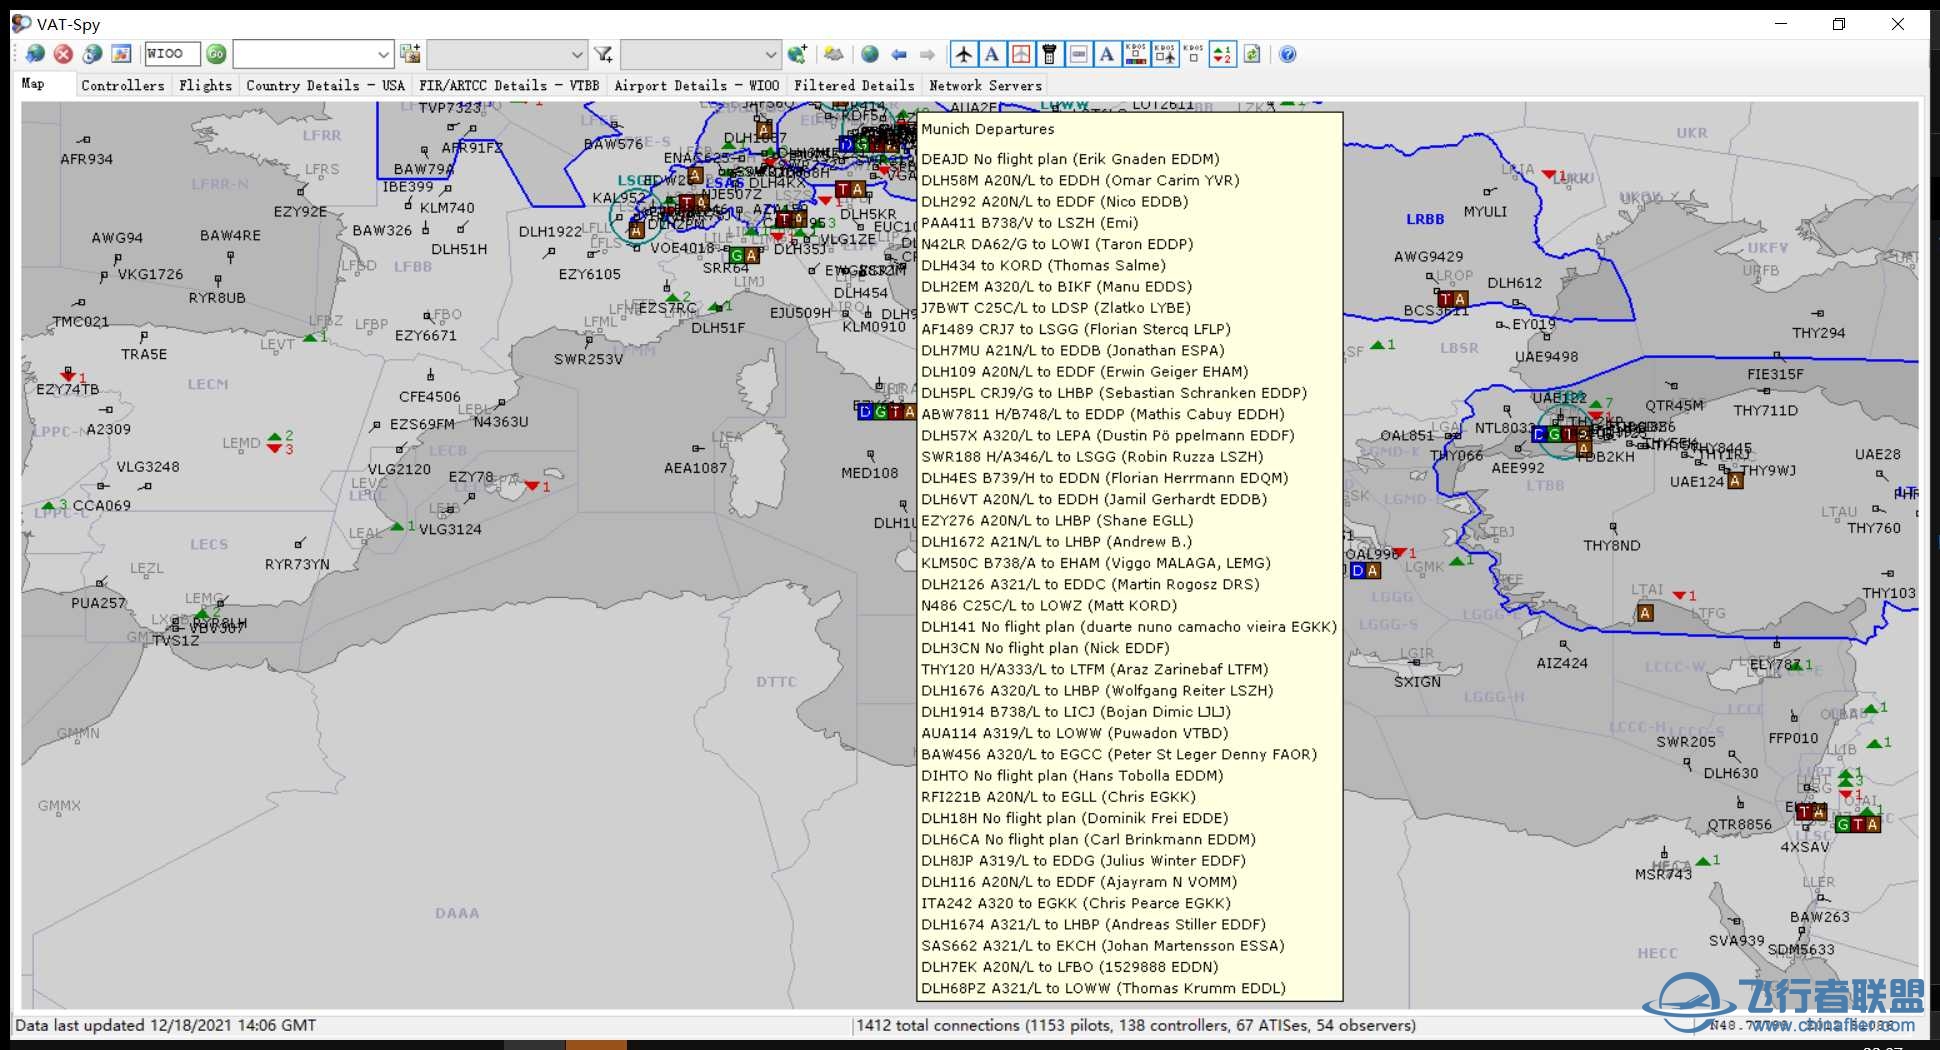Click the download data globe icon
The width and height of the screenshot is (1940, 1050).
tap(35, 54)
